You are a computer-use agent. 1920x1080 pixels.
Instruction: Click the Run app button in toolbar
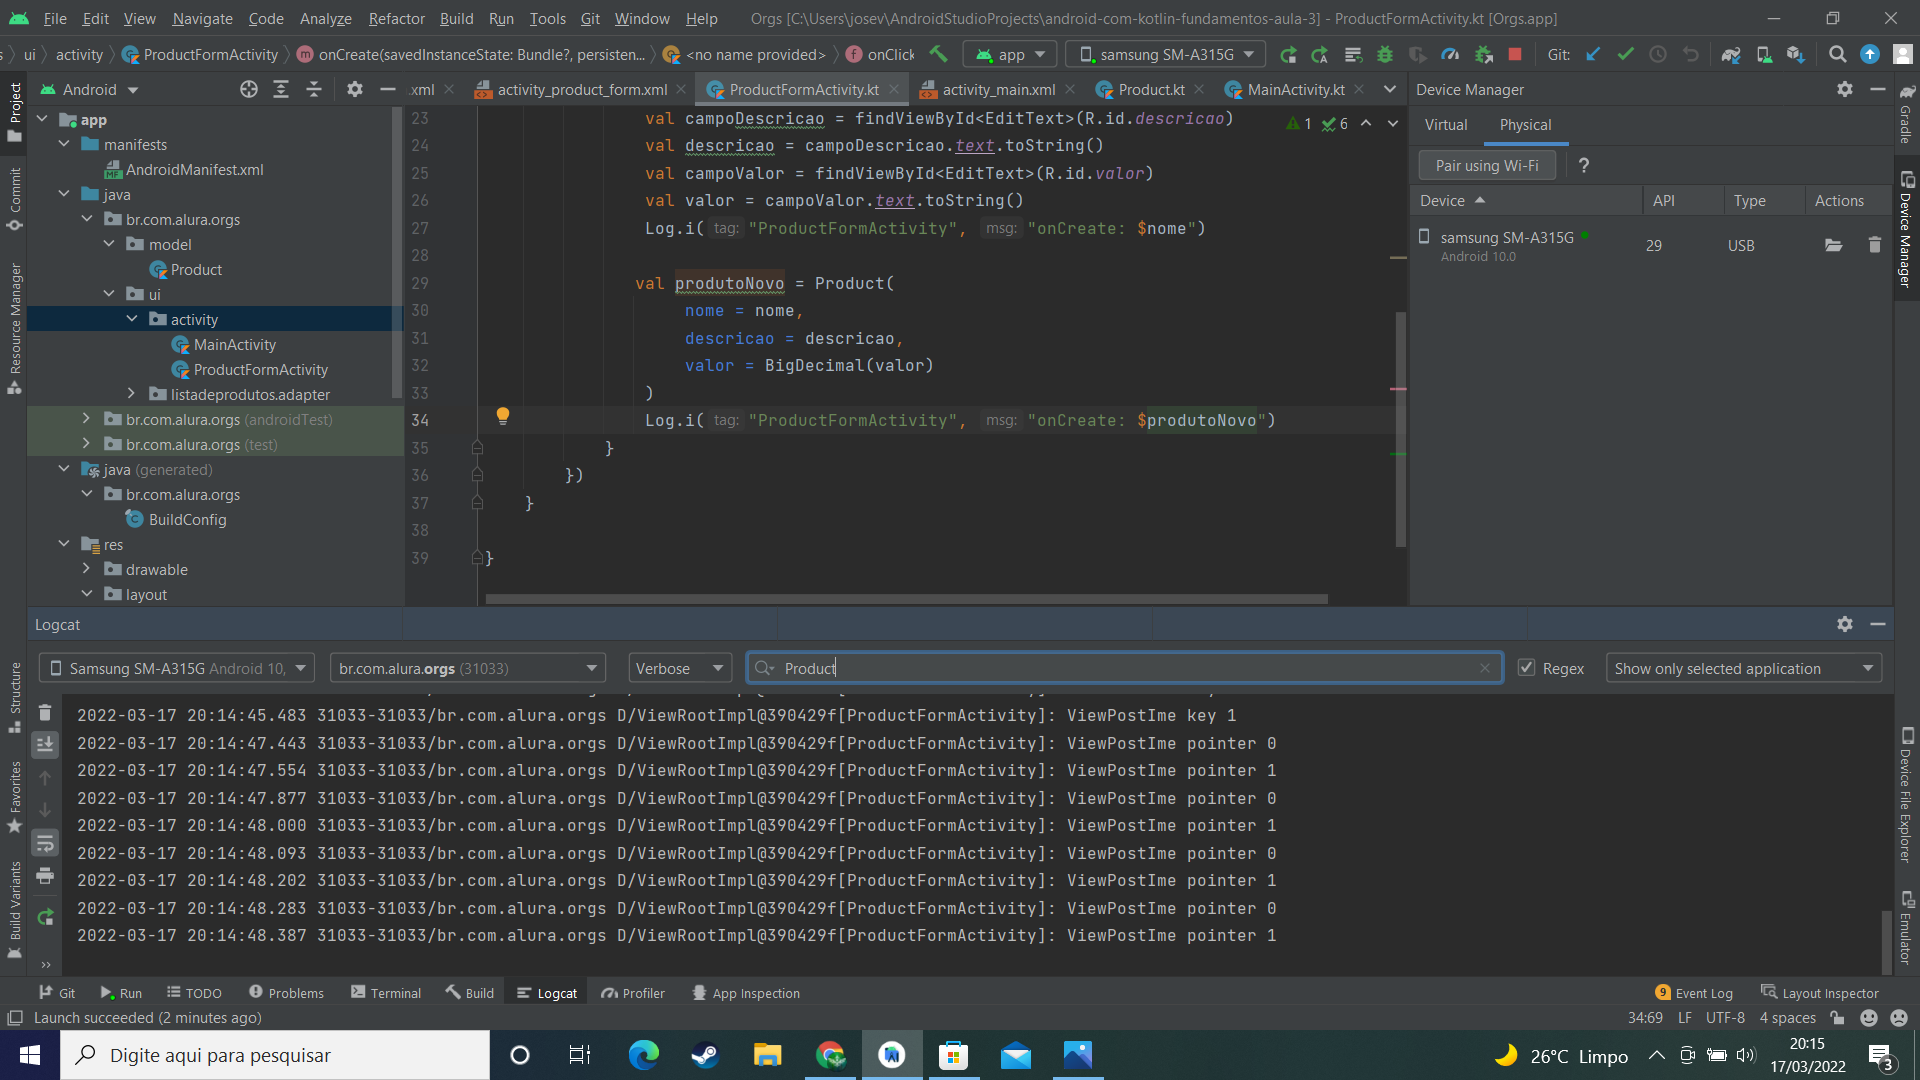click(x=1288, y=54)
